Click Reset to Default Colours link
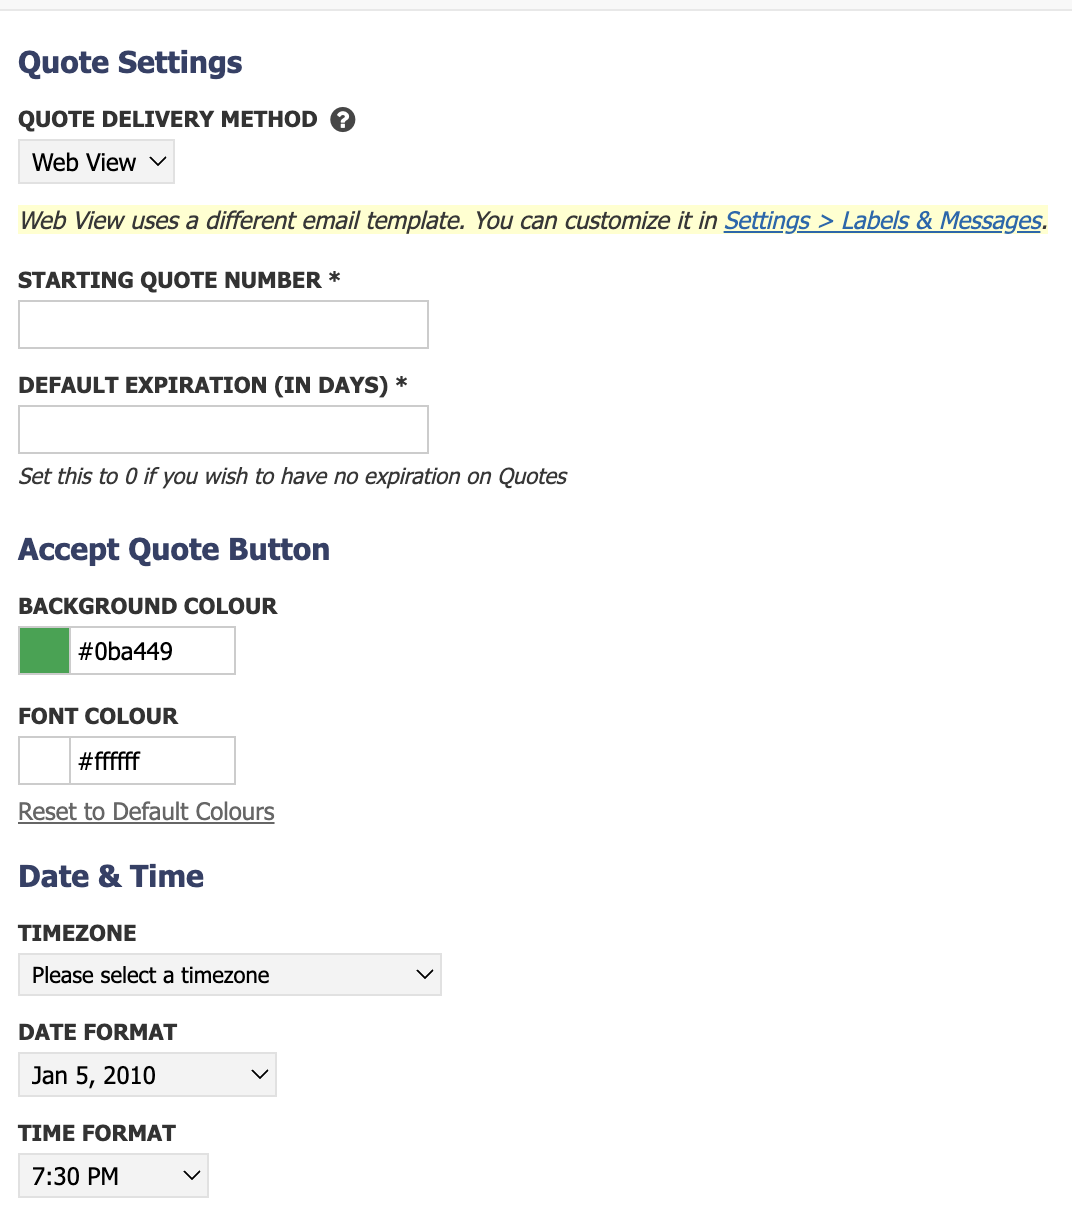Viewport: 1072px width, 1220px height. [x=147, y=812]
